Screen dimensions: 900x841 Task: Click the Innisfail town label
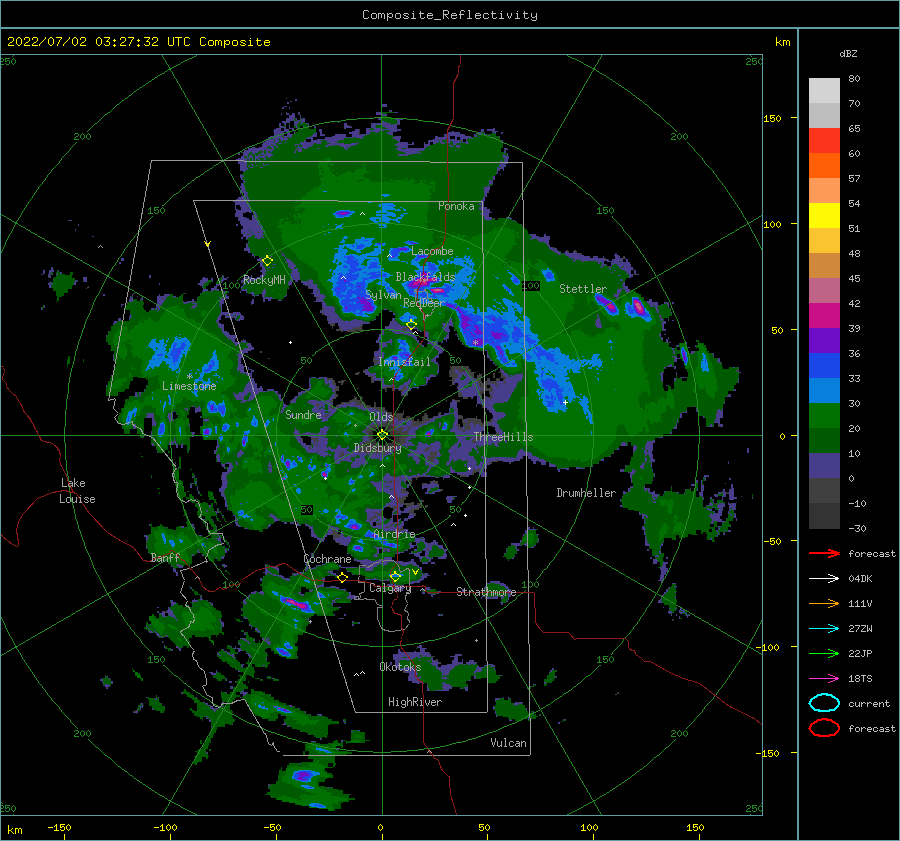404,362
